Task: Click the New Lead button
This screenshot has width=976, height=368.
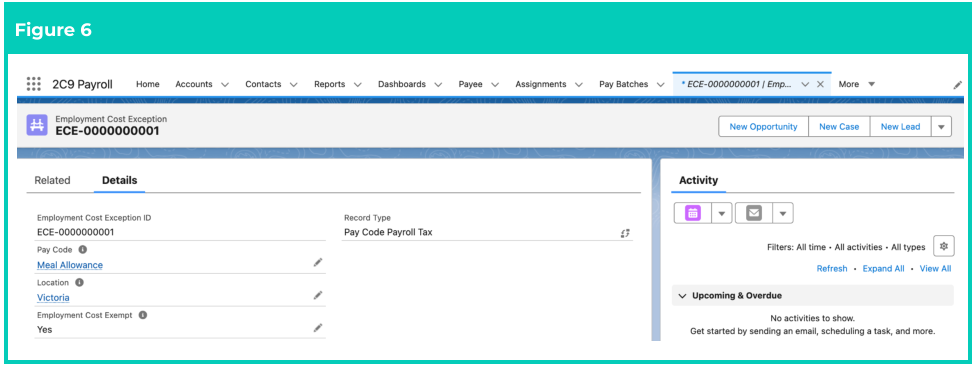Action: point(900,126)
